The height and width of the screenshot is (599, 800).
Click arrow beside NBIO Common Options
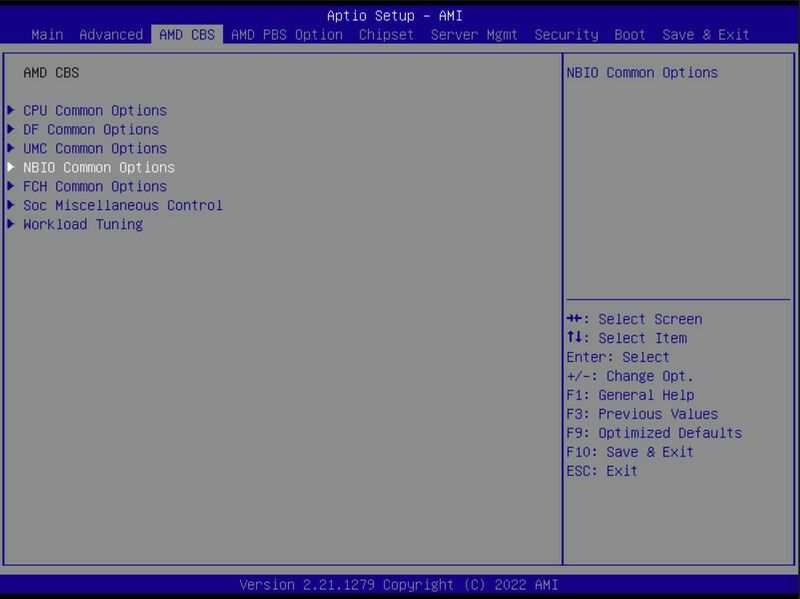click(x=11, y=166)
